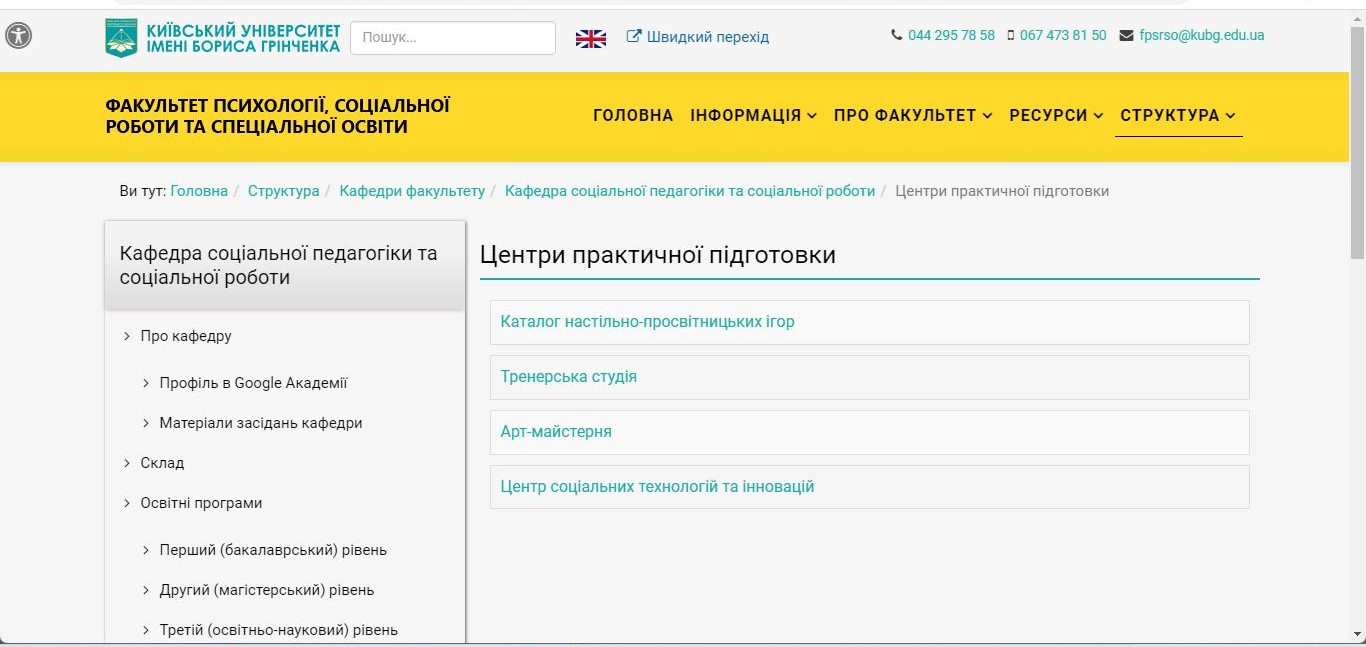Open the Про факультет dropdown menu
Screen dimensions: 1366x647
[912, 115]
